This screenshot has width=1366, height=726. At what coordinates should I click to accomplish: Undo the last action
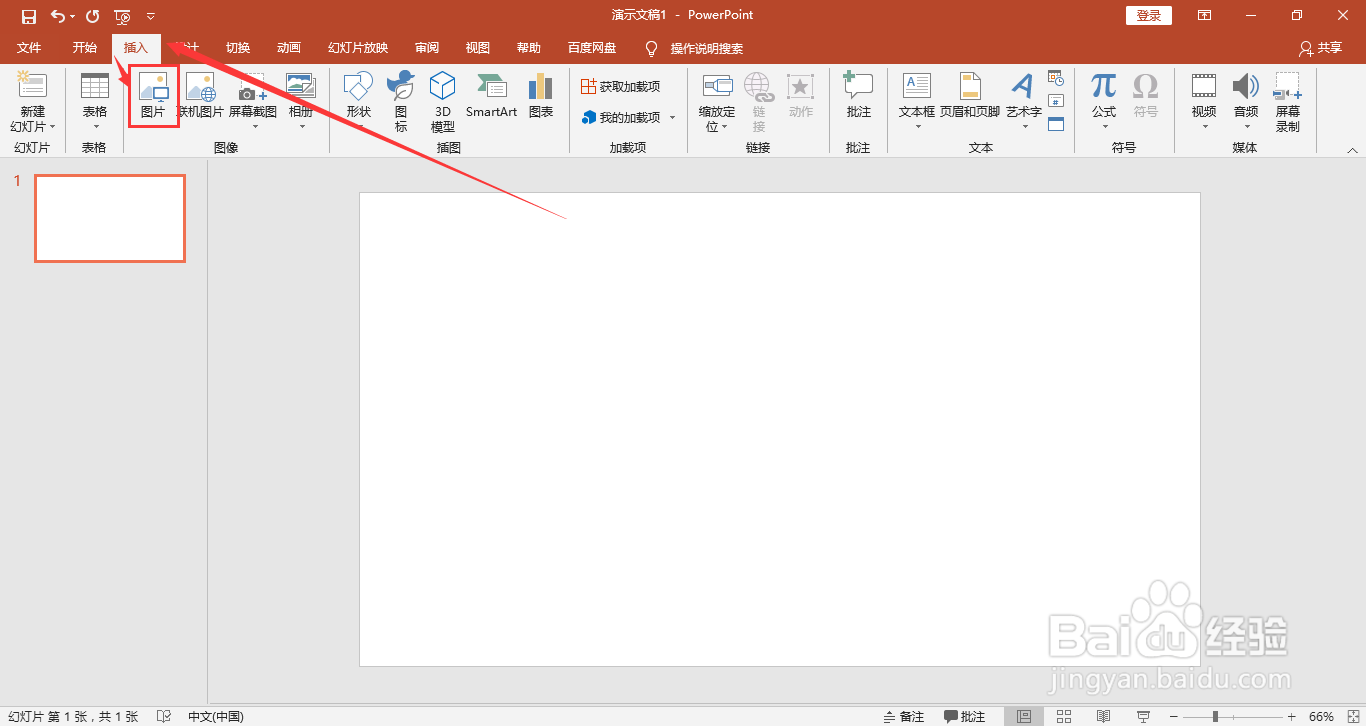click(x=58, y=16)
